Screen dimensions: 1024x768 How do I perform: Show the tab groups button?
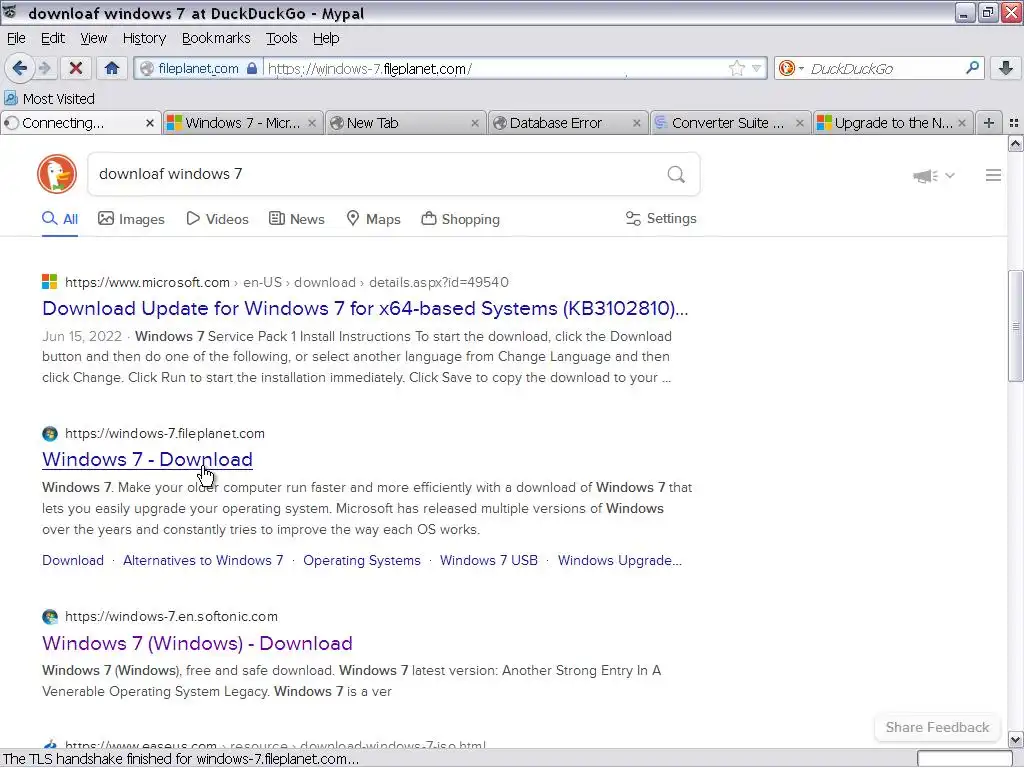pyautogui.click(x=1014, y=123)
